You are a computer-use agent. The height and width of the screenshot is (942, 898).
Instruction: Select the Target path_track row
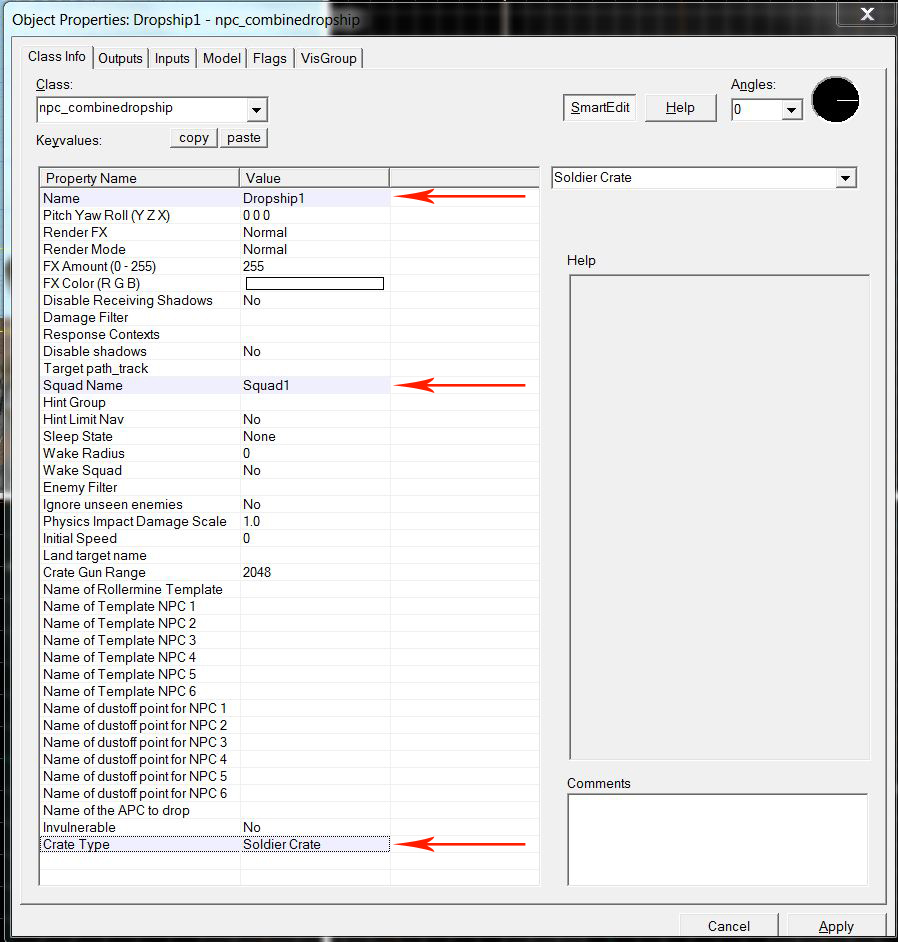[x=215, y=368]
